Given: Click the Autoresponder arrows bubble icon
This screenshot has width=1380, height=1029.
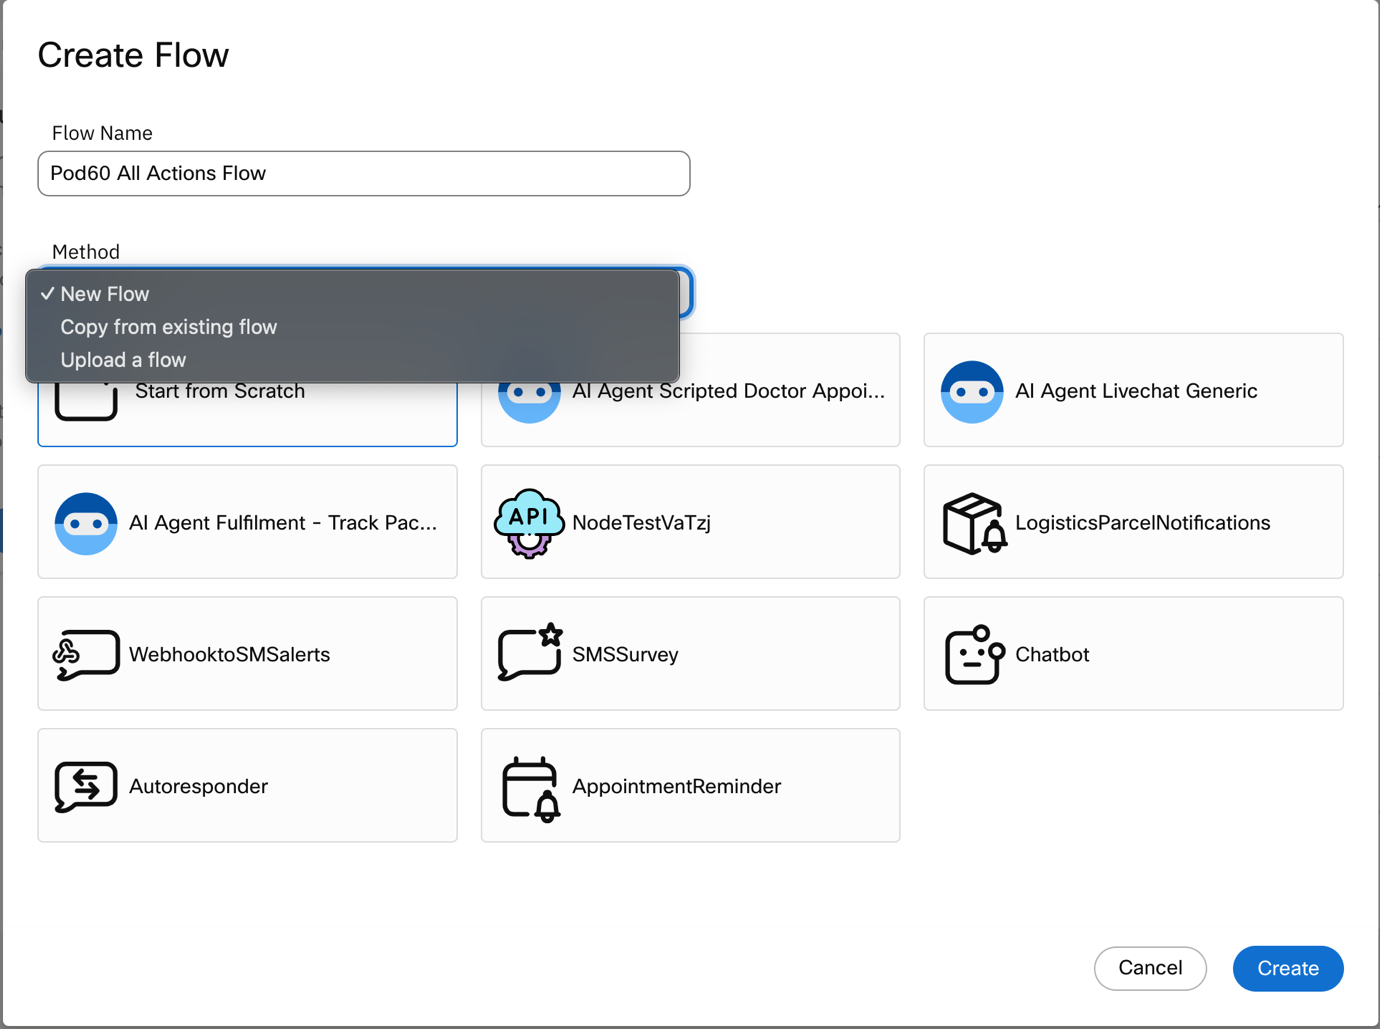Looking at the screenshot, I should [x=86, y=786].
